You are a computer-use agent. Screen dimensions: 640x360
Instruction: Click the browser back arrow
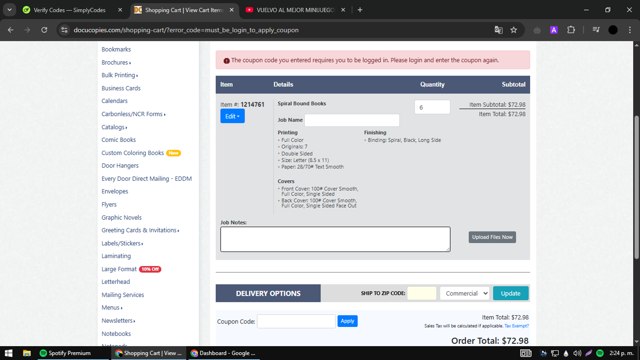pyautogui.click(x=11, y=30)
